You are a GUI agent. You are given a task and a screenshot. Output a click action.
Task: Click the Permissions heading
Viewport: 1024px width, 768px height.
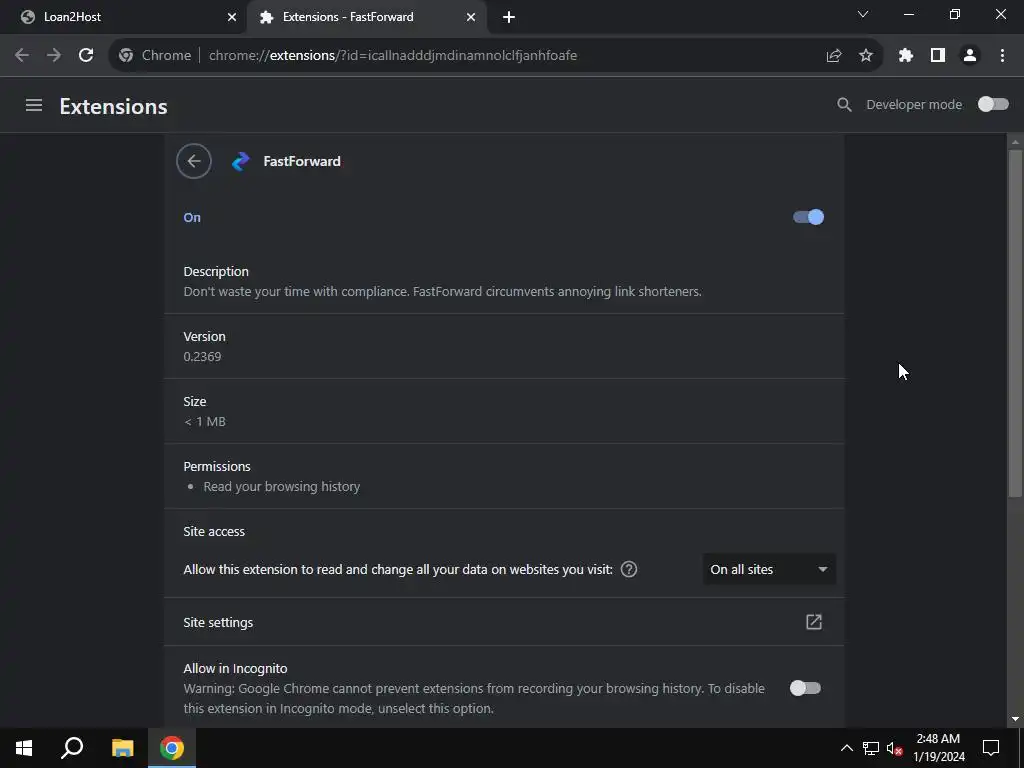click(x=217, y=466)
